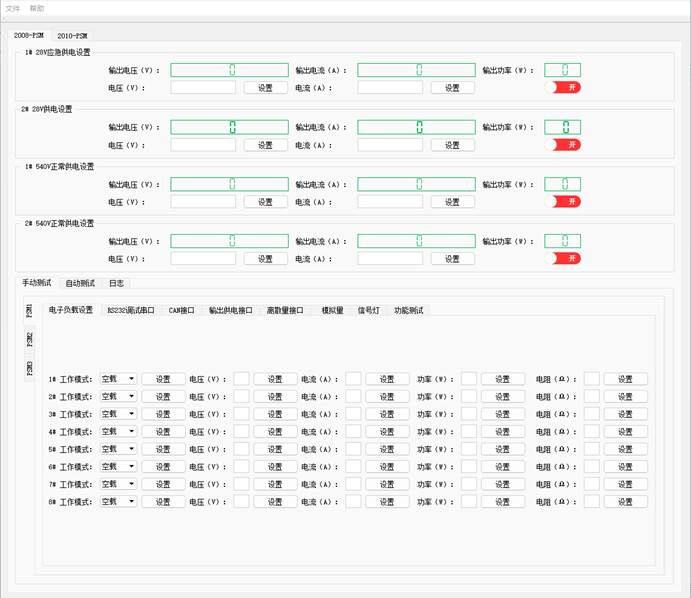Focus 电压 (V) input in 2# 540V正常供电设置
The width and height of the screenshot is (691, 598).
[203, 258]
